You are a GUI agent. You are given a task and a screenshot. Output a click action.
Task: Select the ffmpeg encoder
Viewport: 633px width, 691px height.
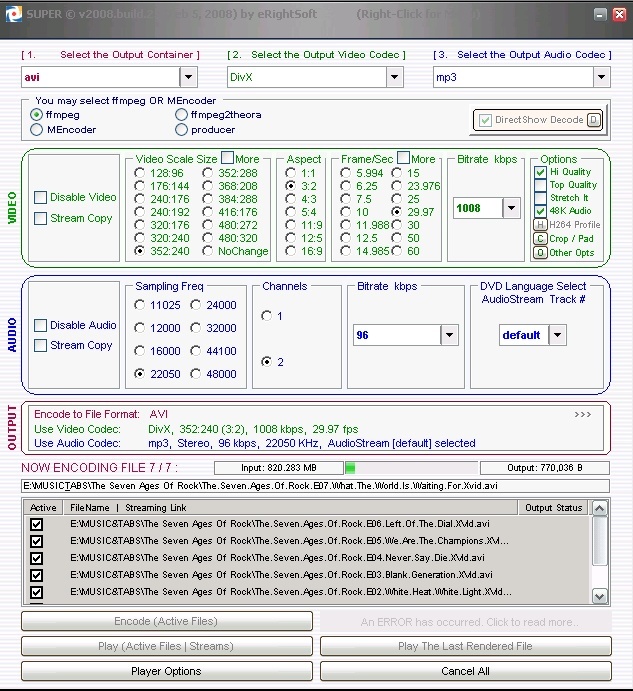(x=37, y=115)
